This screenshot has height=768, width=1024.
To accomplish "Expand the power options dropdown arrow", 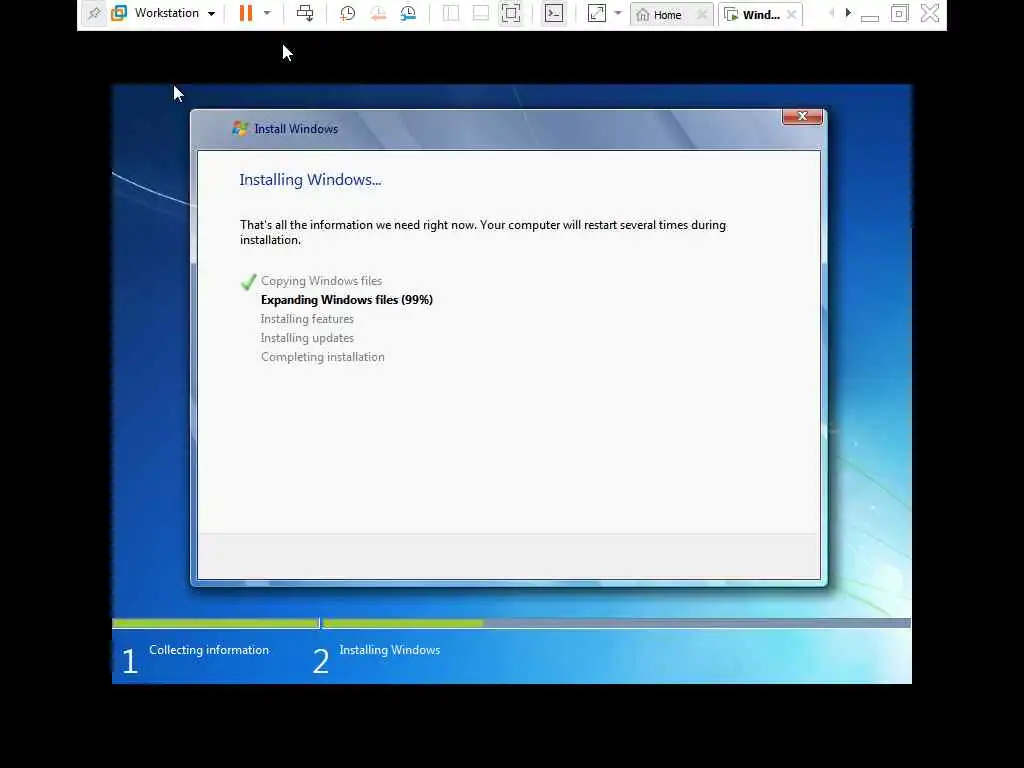I will (267, 13).
